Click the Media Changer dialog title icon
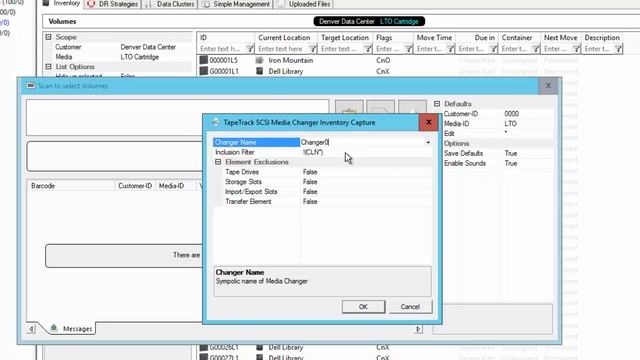The height and width of the screenshot is (360, 640). pyautogui.click(x=216, y=122)
